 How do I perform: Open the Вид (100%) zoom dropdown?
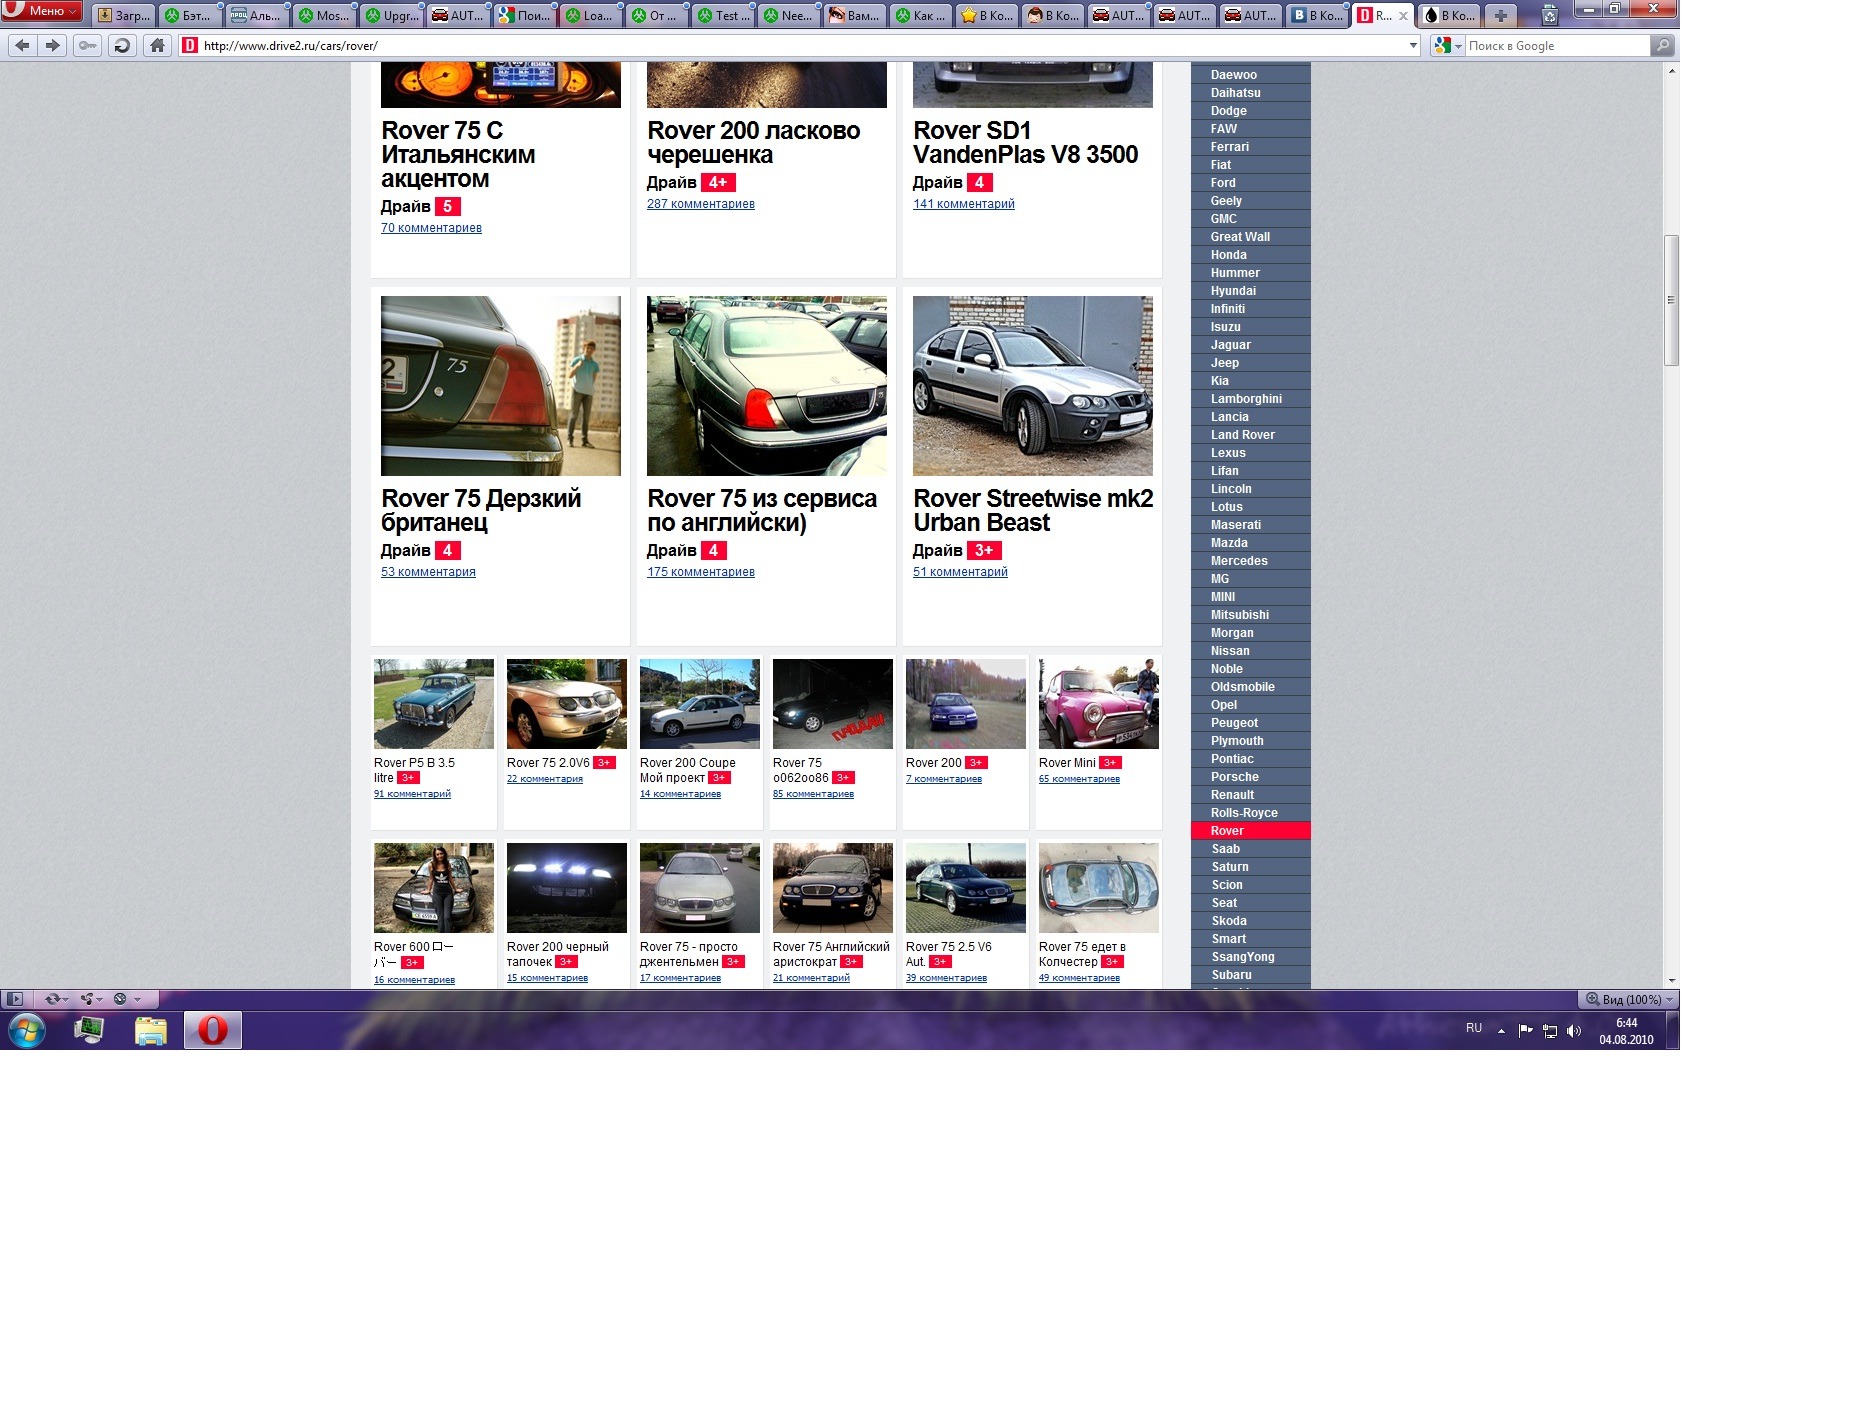coord(1627,999)
